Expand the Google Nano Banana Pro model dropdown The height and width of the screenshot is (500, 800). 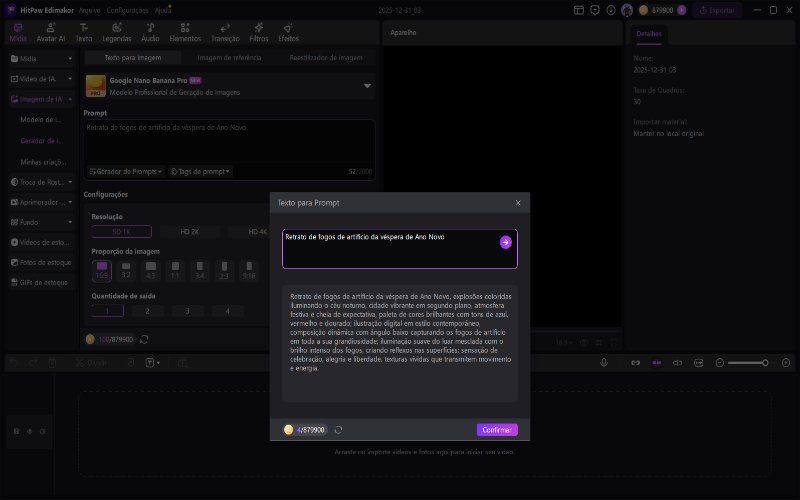click(x=367, y=86)
